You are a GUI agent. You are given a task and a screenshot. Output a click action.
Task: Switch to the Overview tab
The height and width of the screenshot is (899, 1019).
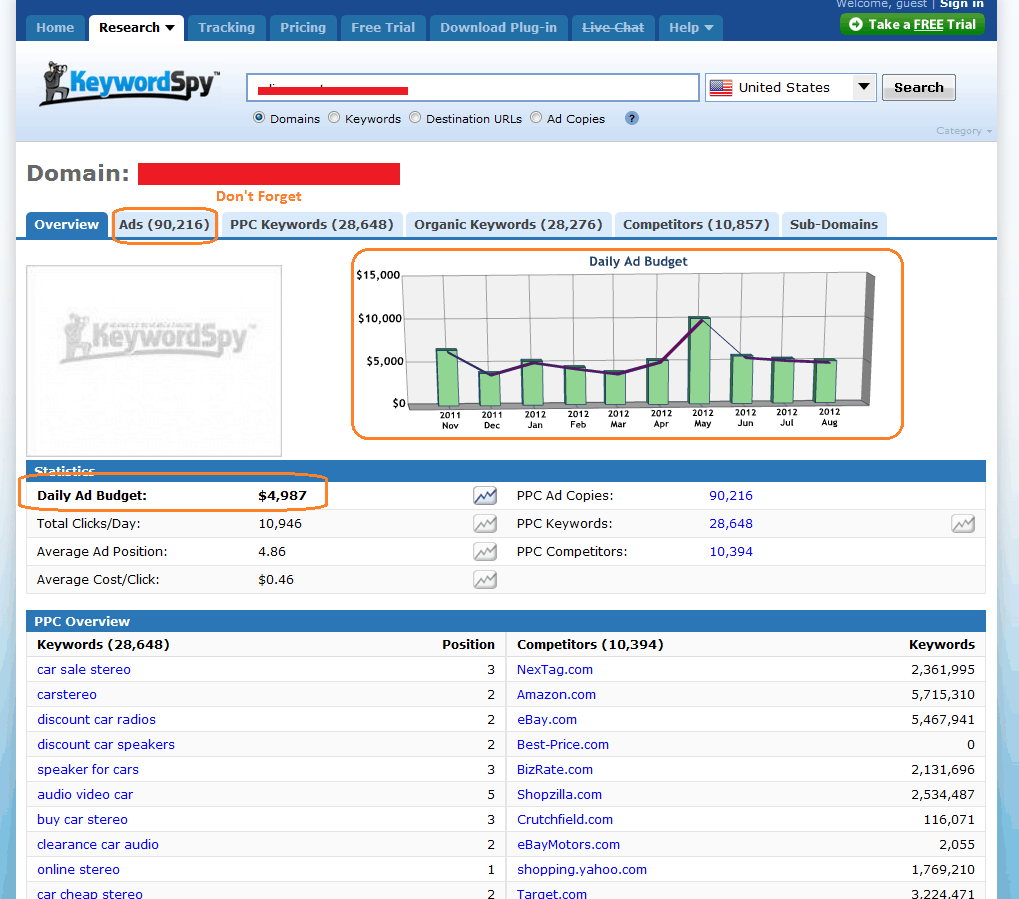[67, 225]
